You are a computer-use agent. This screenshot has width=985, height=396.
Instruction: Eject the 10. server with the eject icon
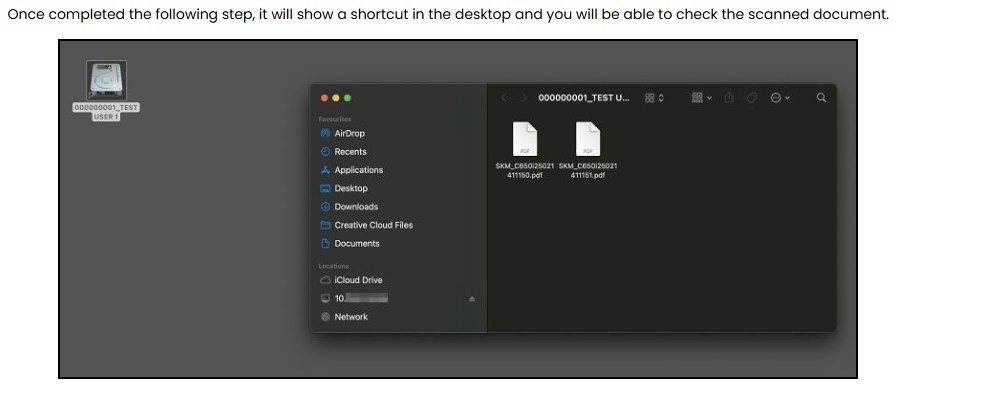tap(472, 299)
